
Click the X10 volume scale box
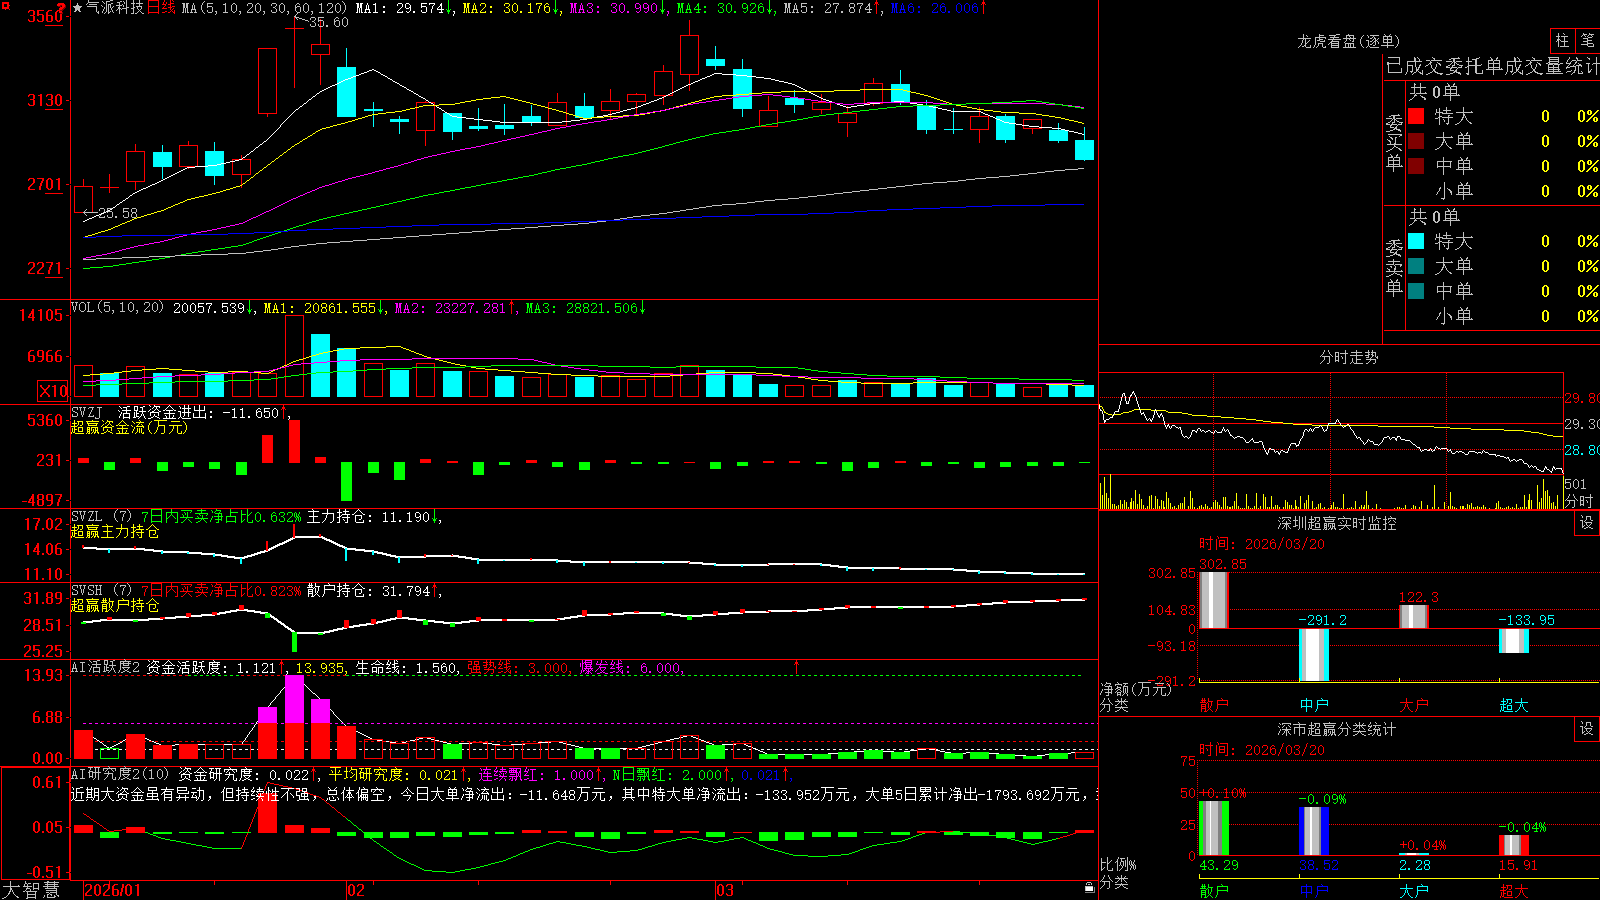pyautogui.click(x=53, y=391)
